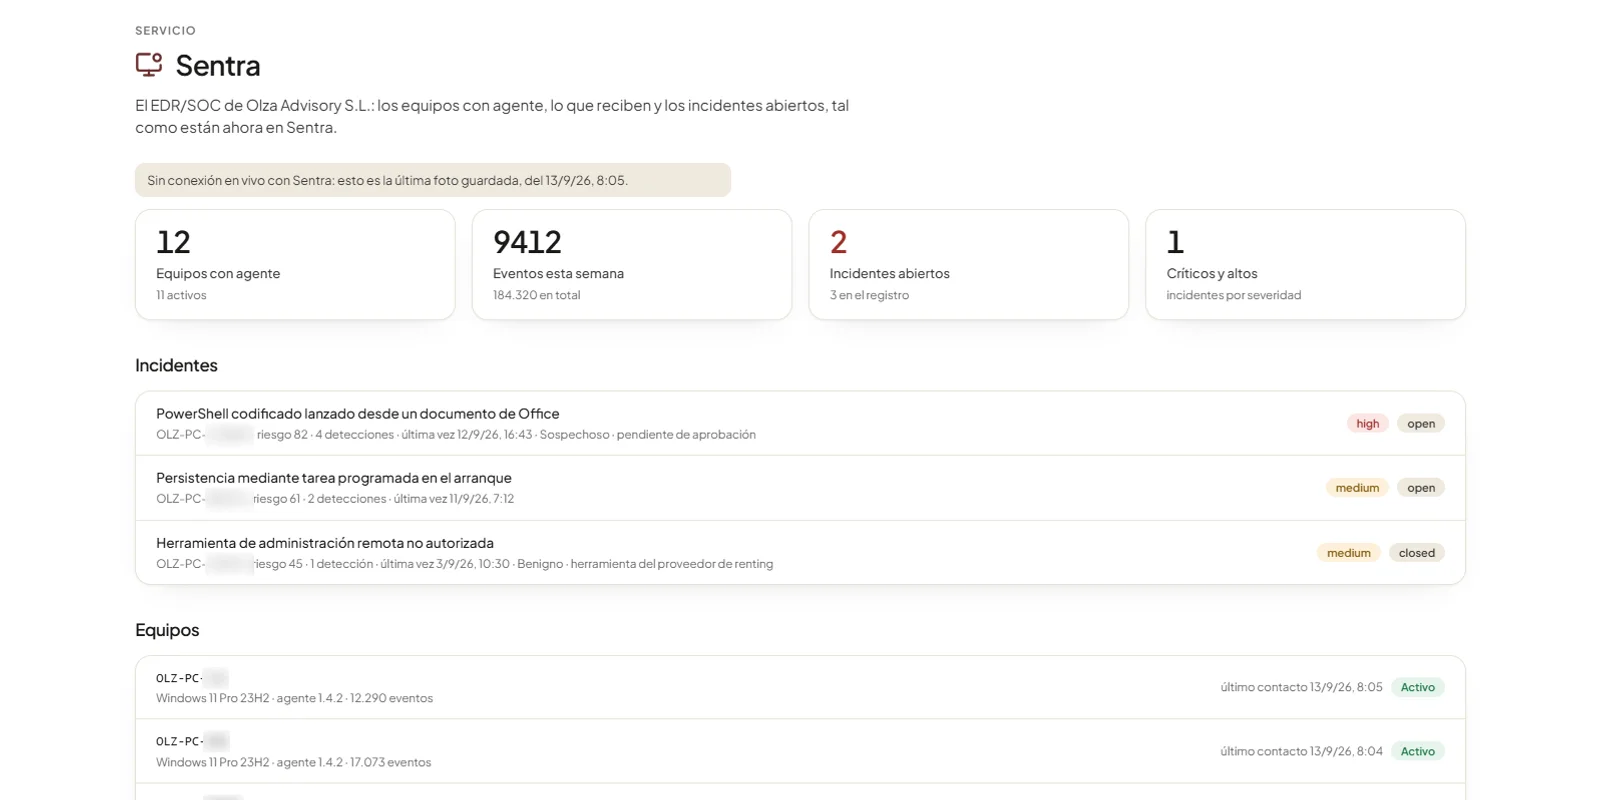Screen dimensions: 1600x800
Task: Click 'Activo' badge on the 8:05 contact row
Action: [1417, 688]
